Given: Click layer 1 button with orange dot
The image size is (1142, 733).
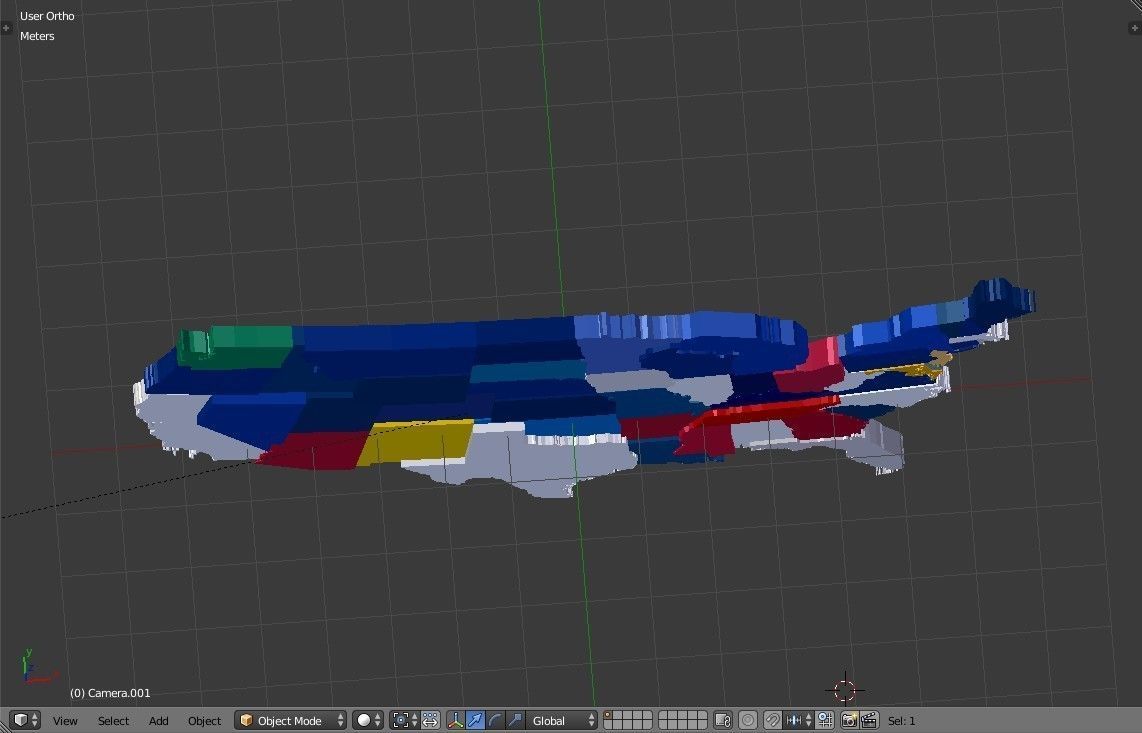Looking at the screenshot, I should [x=608, y=716].
